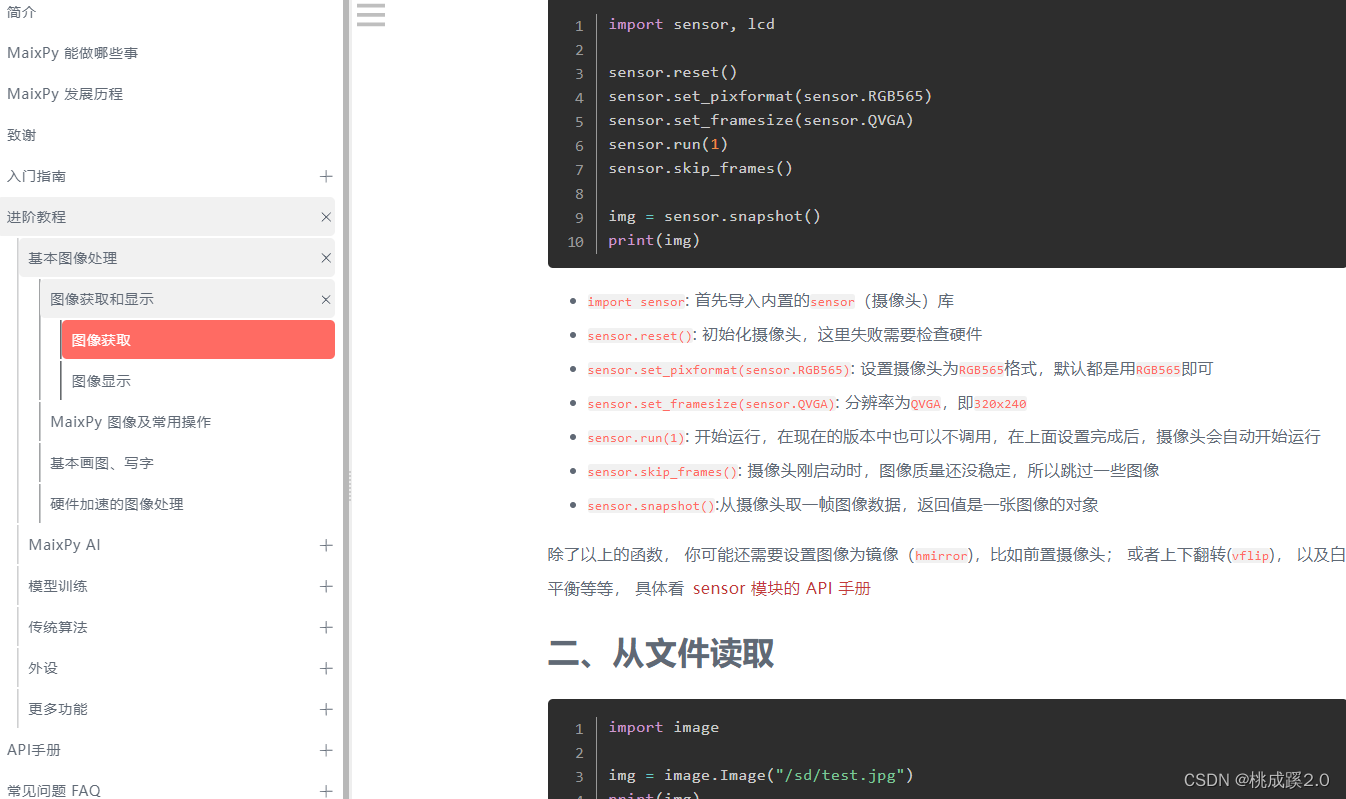Open 硬件加速的图像处理 page
This screenshot has width=1346, height=799.
tap(117, 504)
